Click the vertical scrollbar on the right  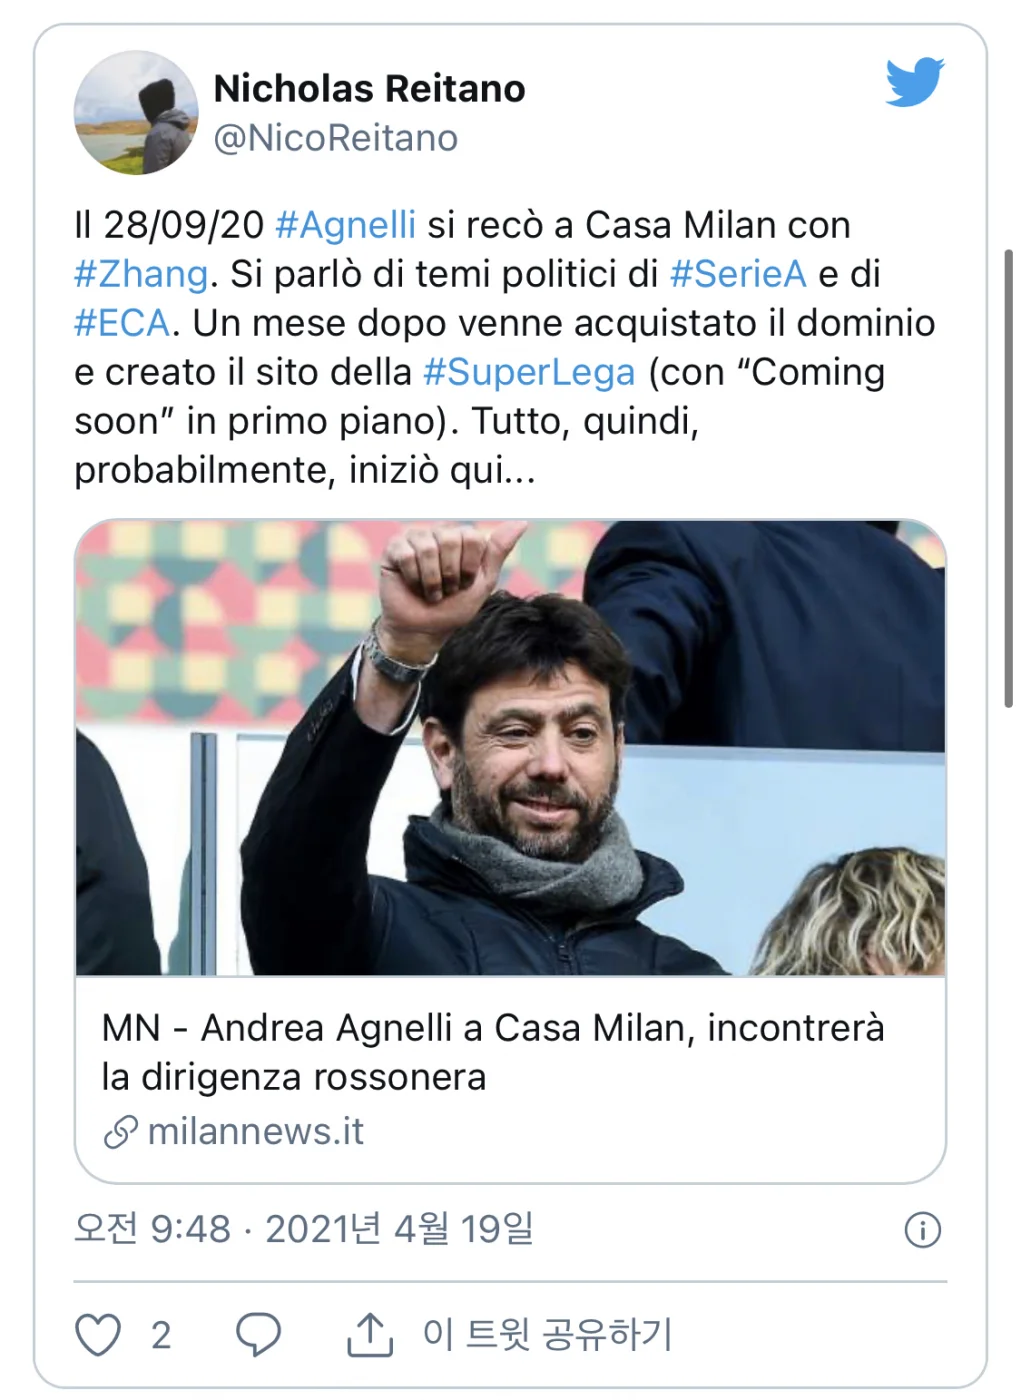1008,478
